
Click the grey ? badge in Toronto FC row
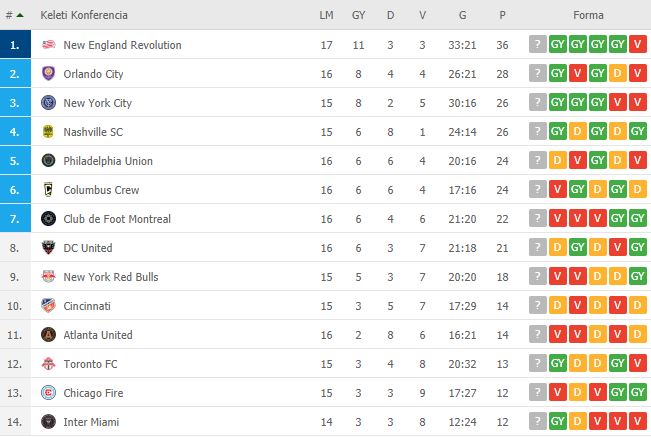point(538,364)
